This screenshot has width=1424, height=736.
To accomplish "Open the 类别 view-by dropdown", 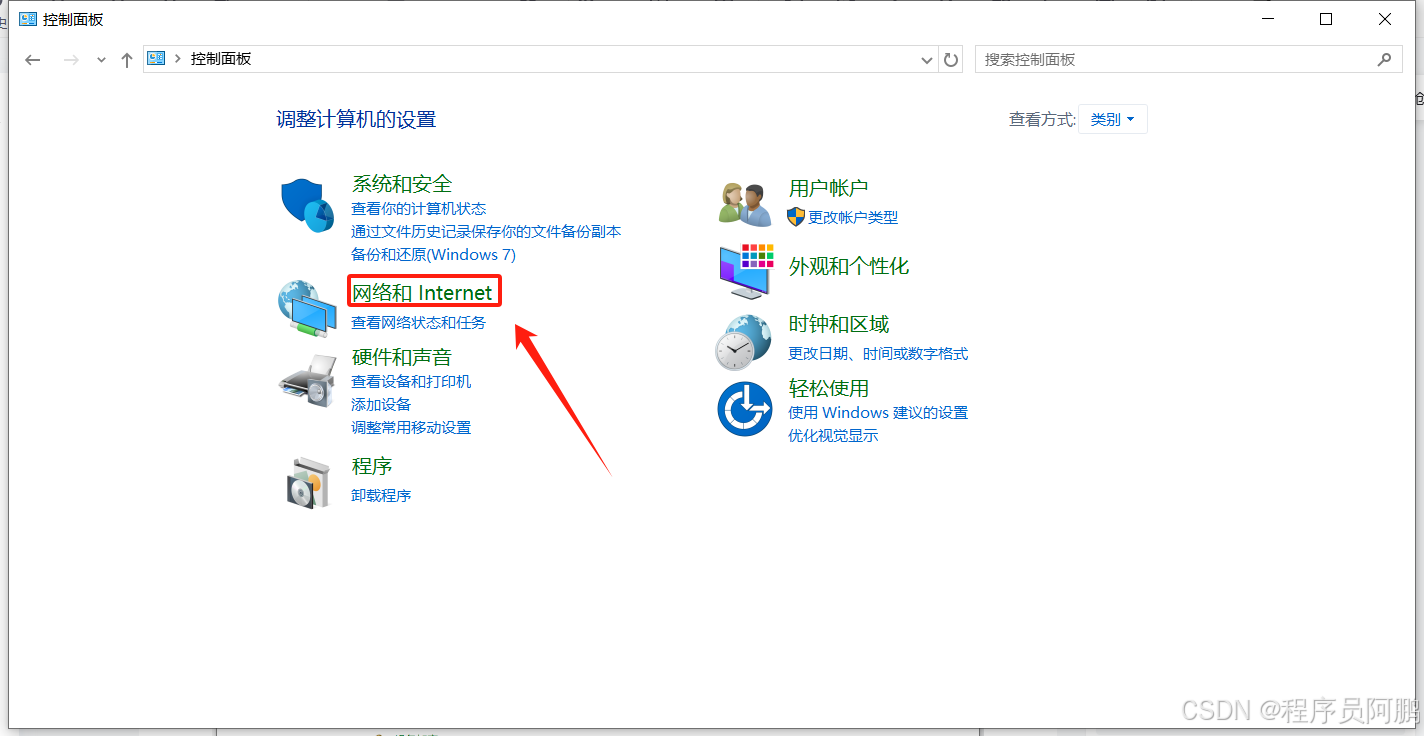I will pyautogui.click(x=1112, y=119).
